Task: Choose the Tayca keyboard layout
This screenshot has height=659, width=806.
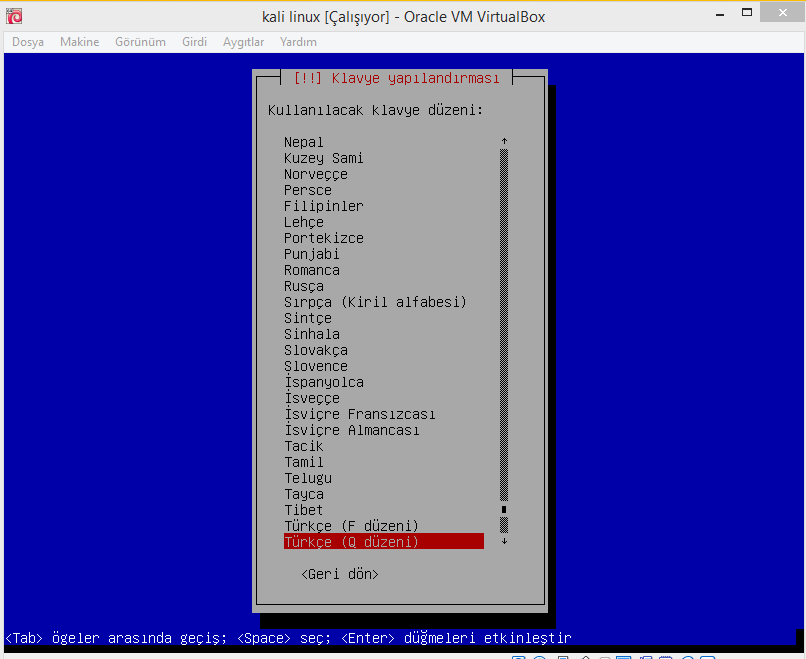Action: tap(304, 494)
